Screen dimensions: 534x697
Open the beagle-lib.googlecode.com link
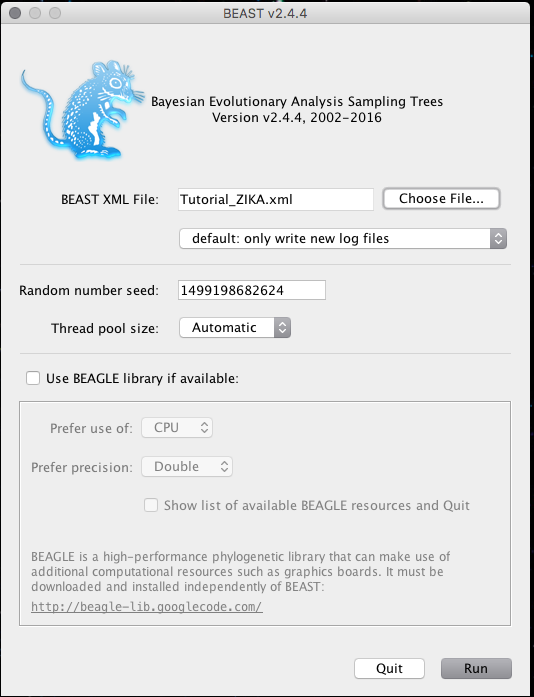(147, 607)
